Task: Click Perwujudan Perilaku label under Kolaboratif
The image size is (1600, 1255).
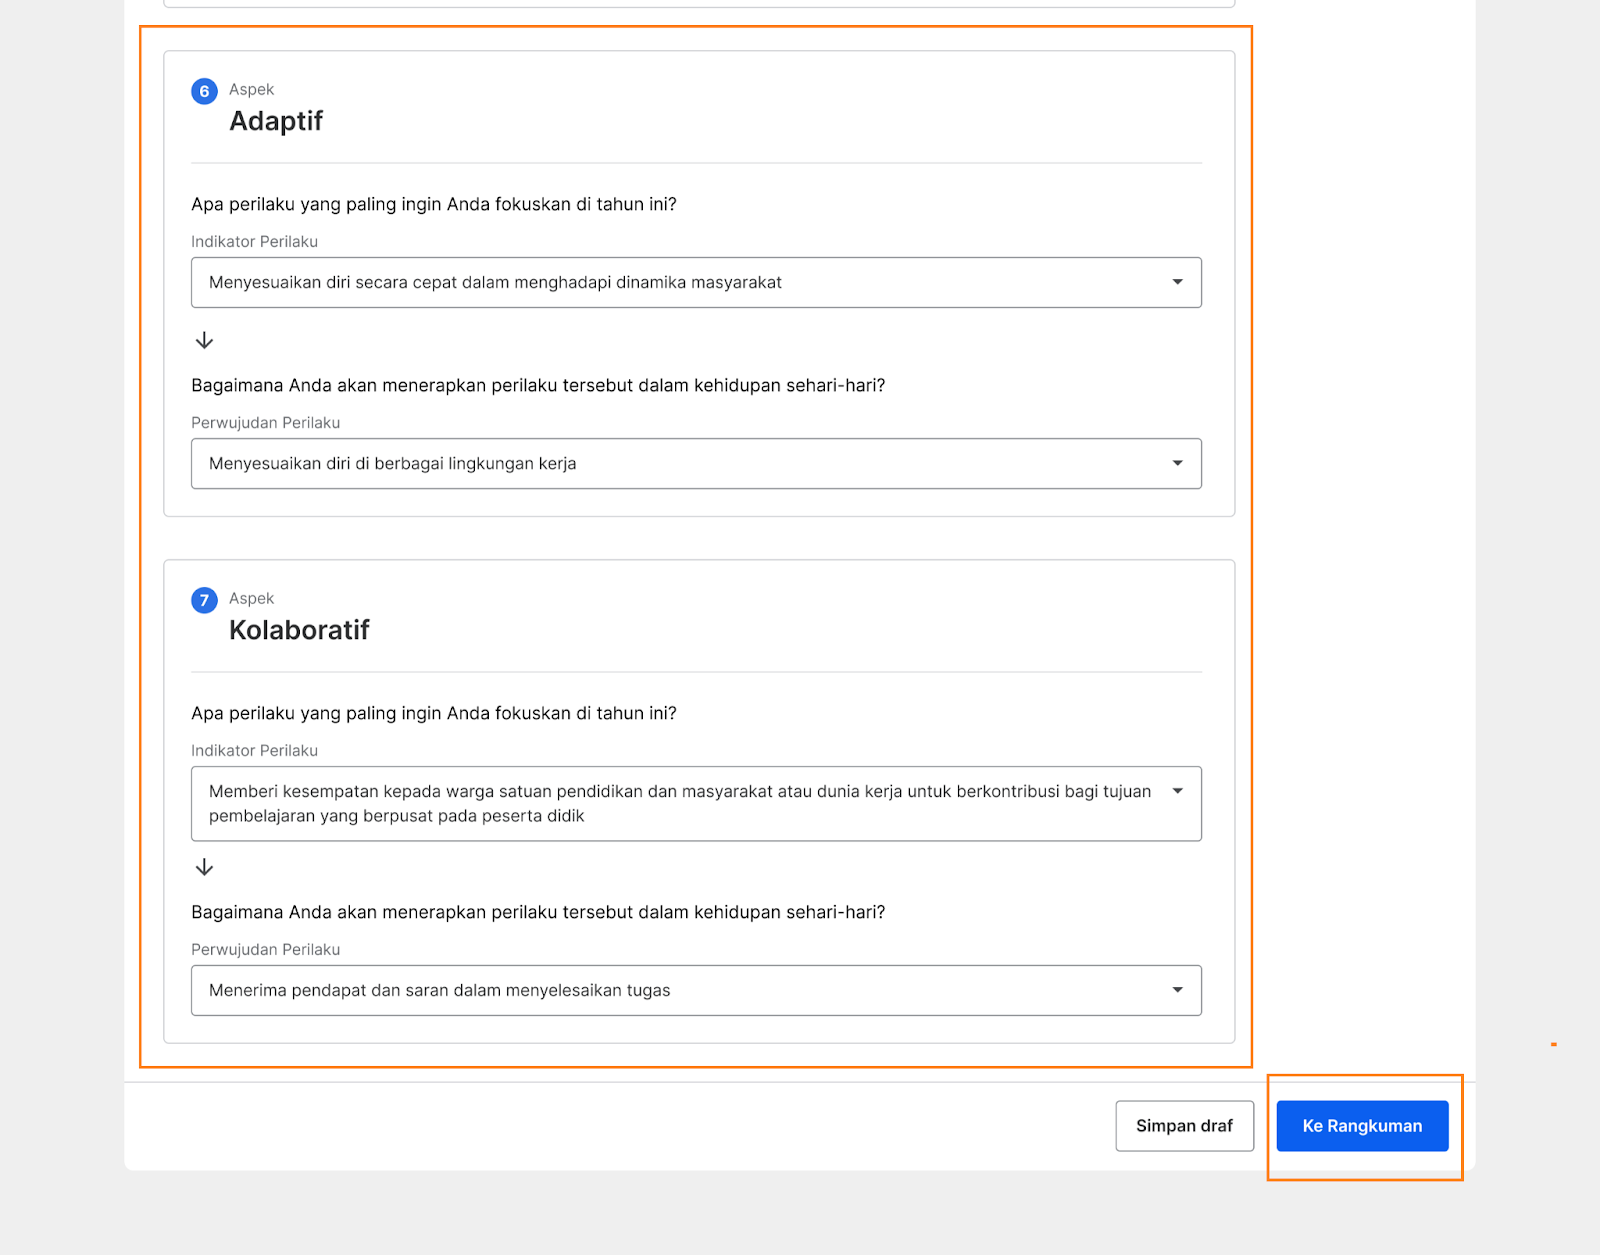Action: coord(265,950)
